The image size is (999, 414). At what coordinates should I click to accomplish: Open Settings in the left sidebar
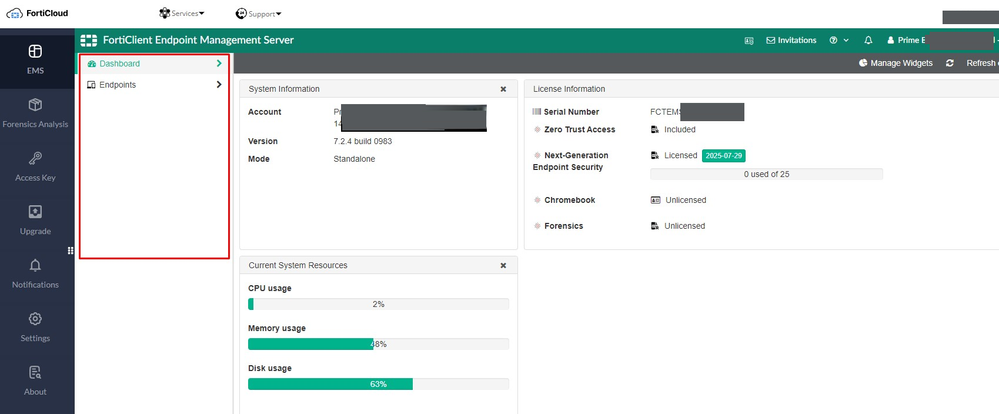point(36,327)
